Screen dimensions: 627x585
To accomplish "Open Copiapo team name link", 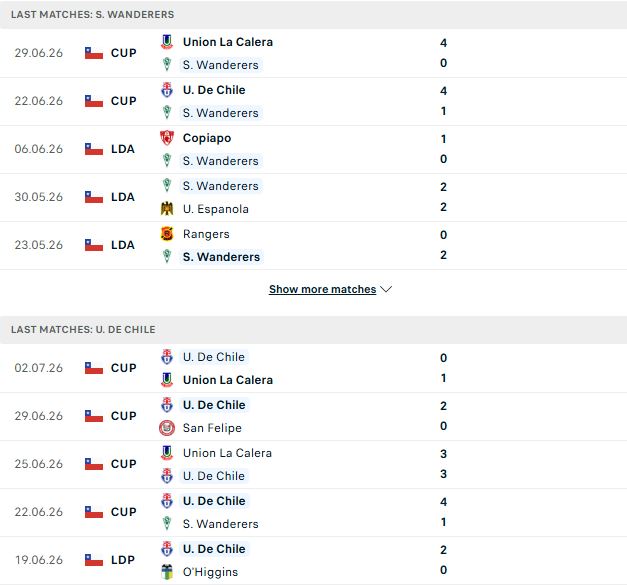I will 207,138.
